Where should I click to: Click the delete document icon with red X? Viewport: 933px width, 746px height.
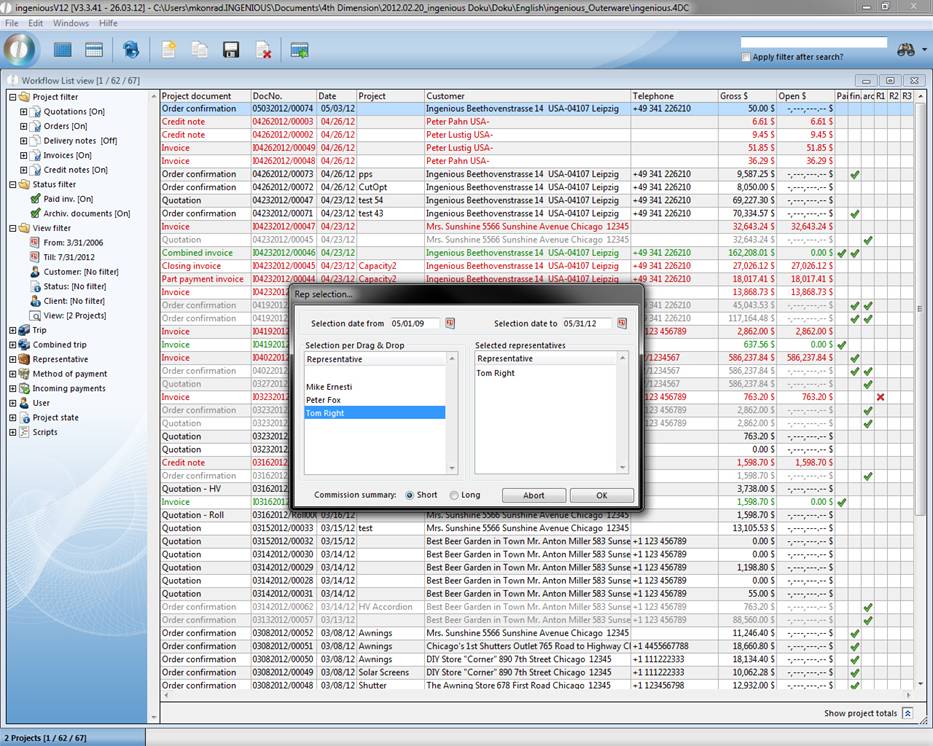coord(263,50)
